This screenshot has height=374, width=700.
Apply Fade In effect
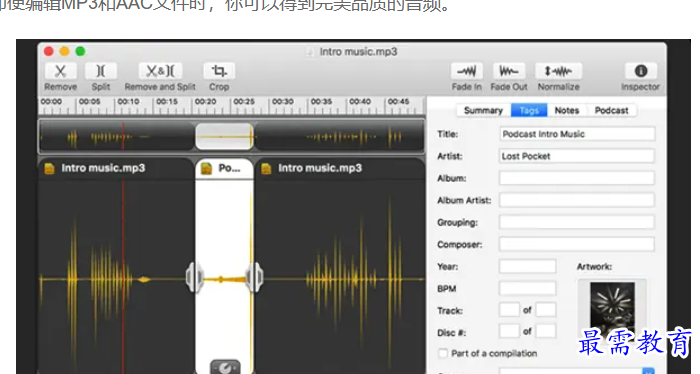point(467,71)
